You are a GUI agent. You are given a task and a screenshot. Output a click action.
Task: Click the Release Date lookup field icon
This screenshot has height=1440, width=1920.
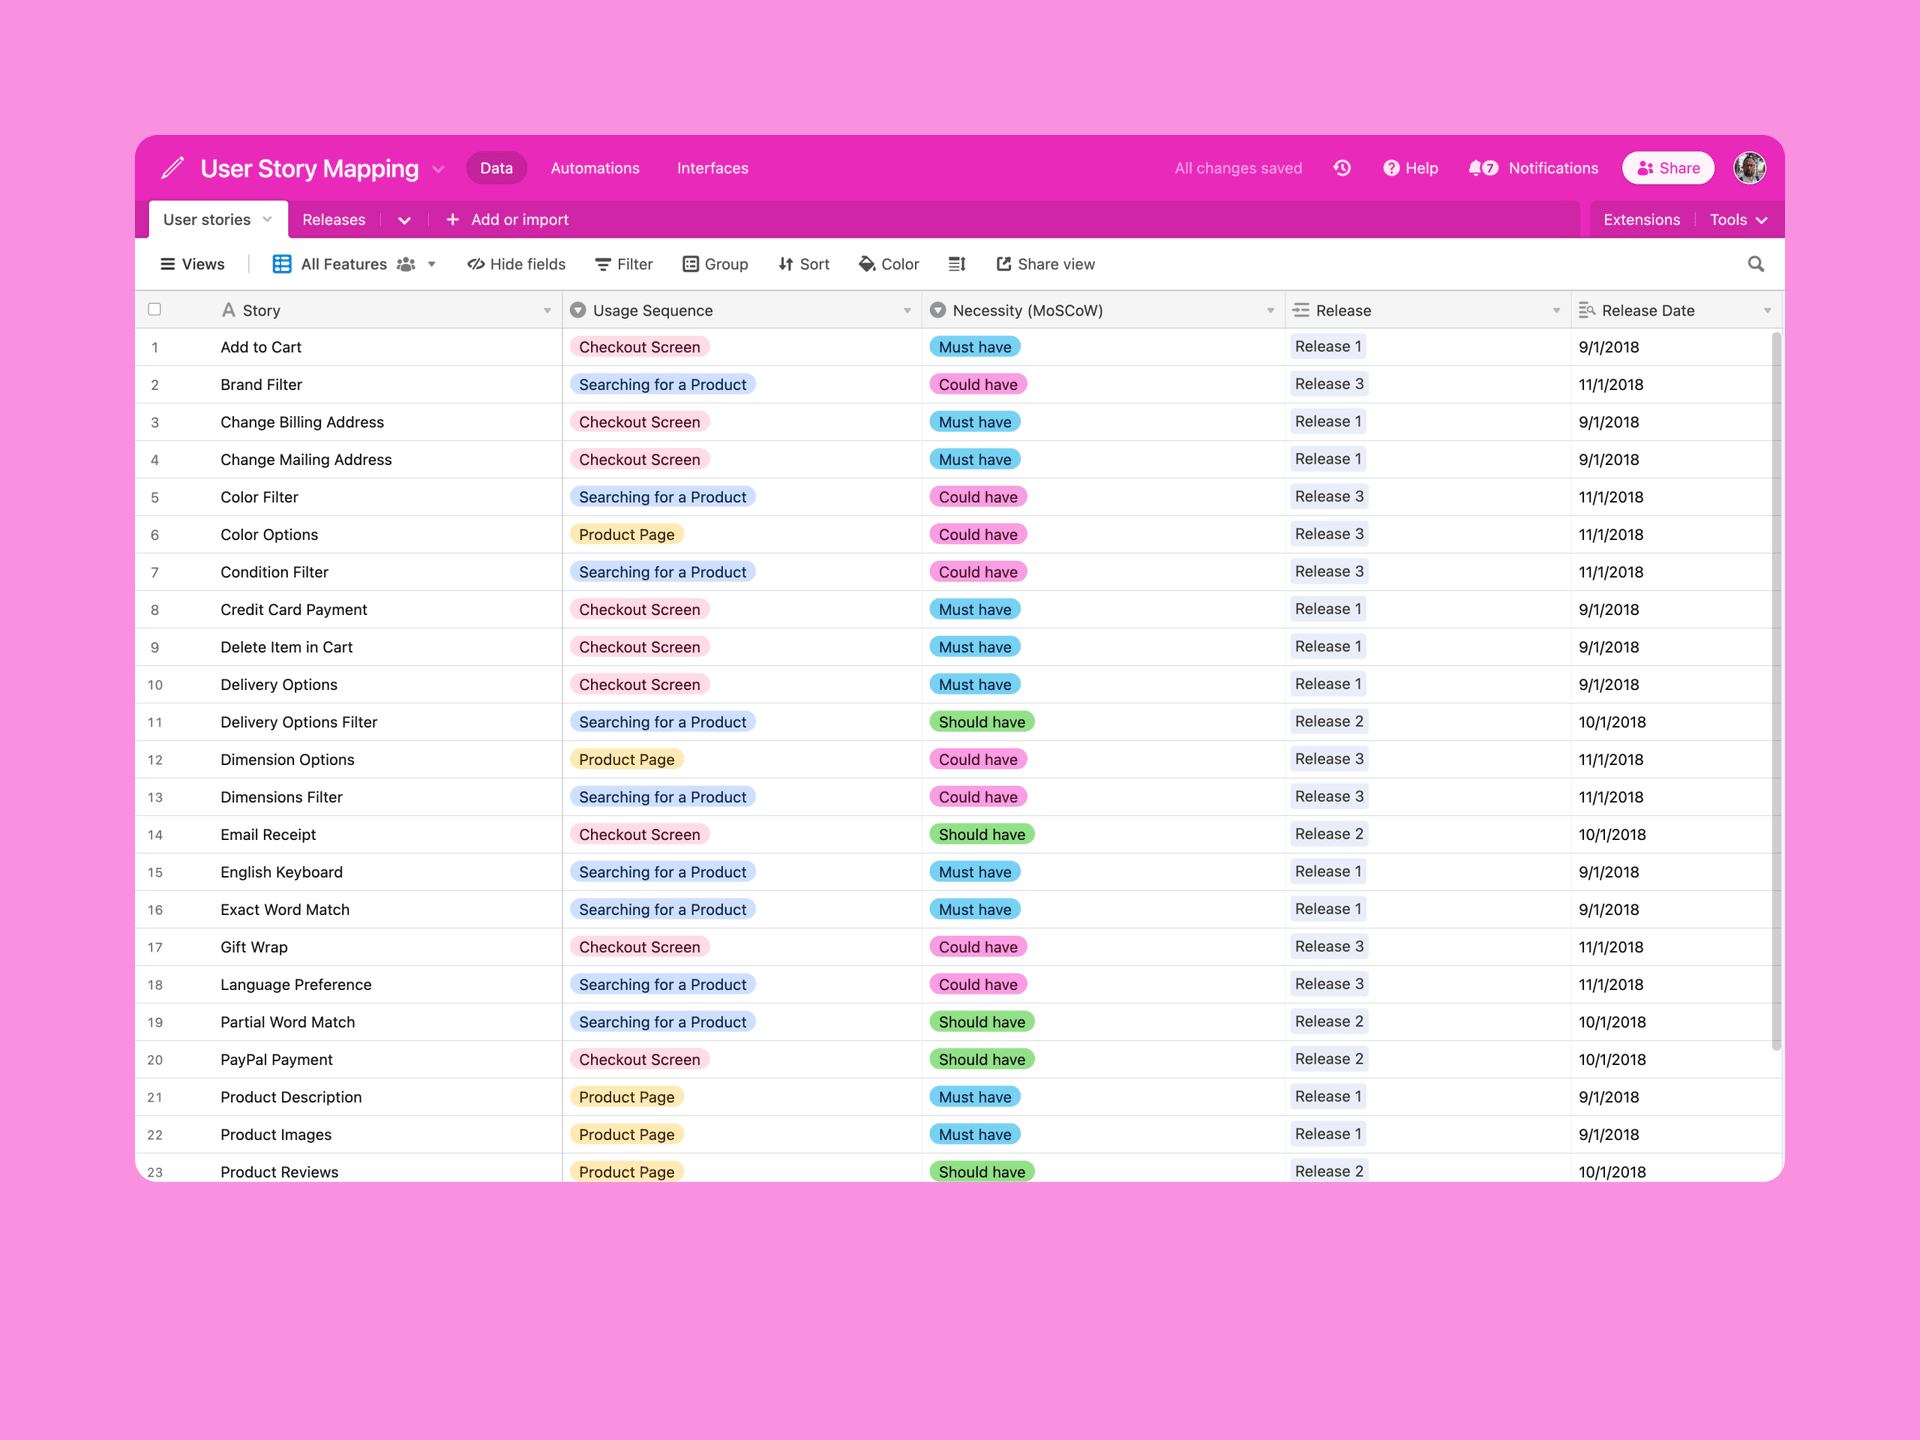(x=1587, y=310)
